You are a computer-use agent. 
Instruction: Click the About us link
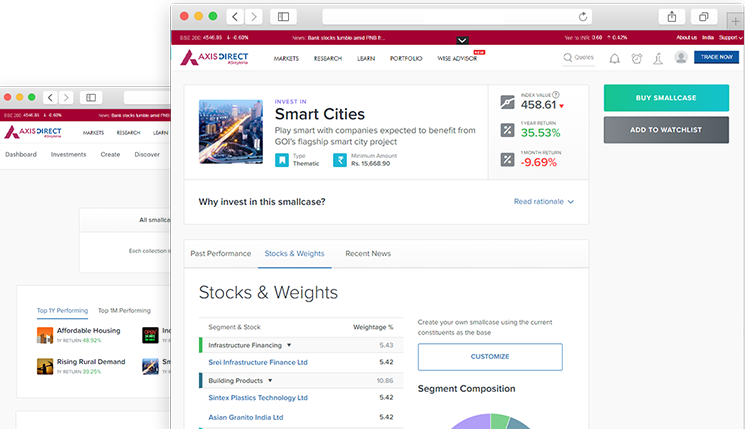[x=687, y=38]
